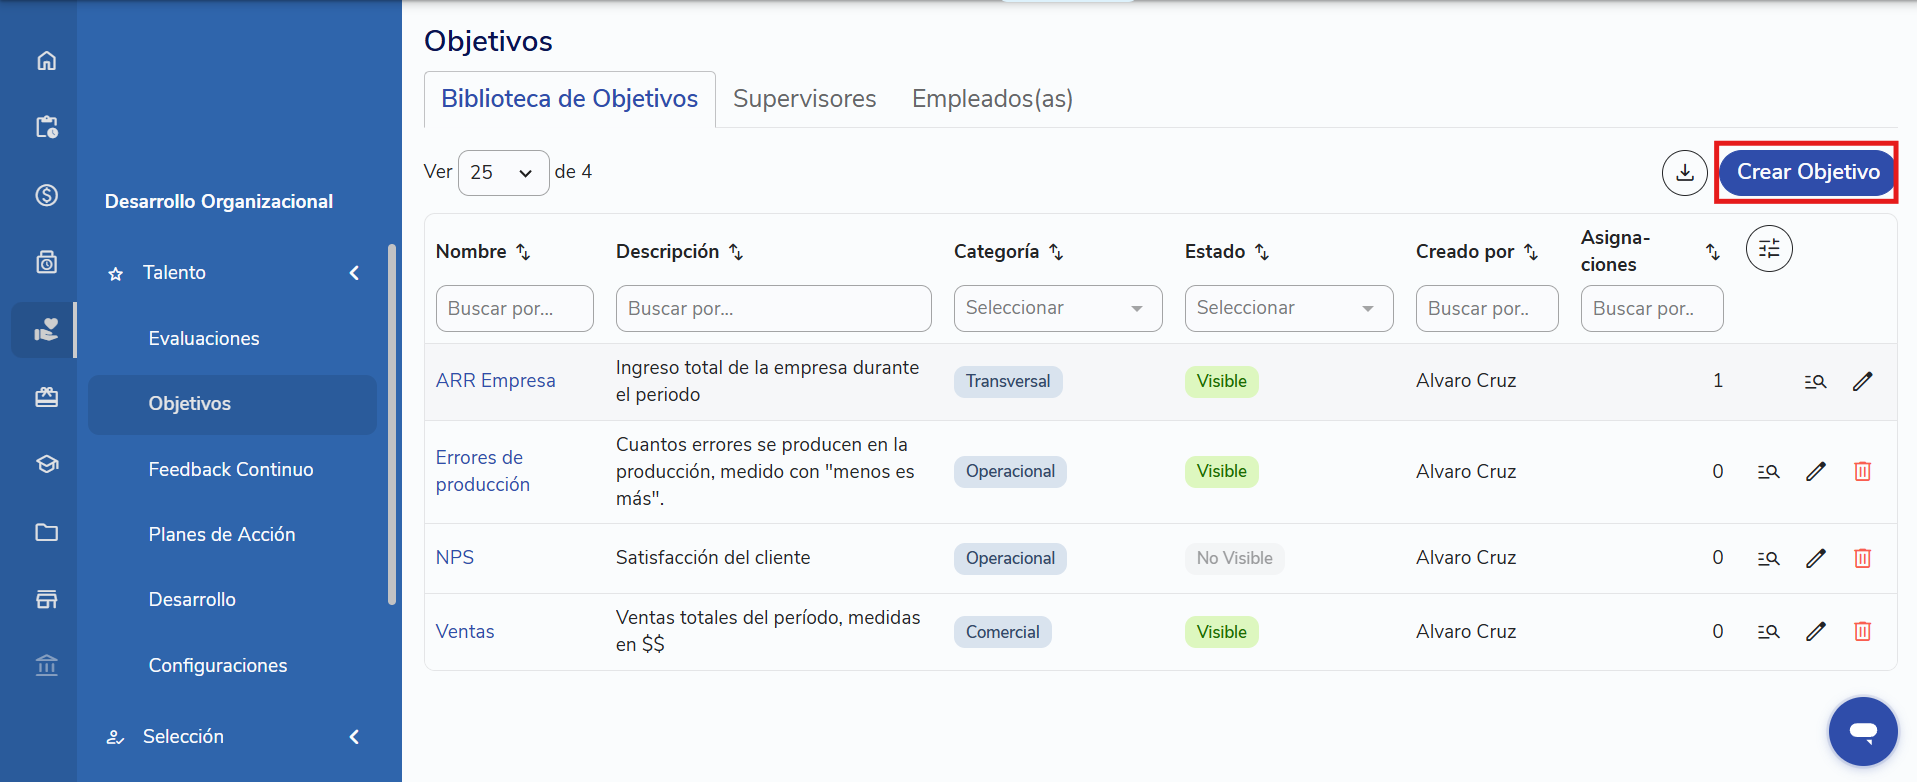Delete the Errores de producción objective
Viewport: 1917px width, 782px height.
pos(1862,471)
